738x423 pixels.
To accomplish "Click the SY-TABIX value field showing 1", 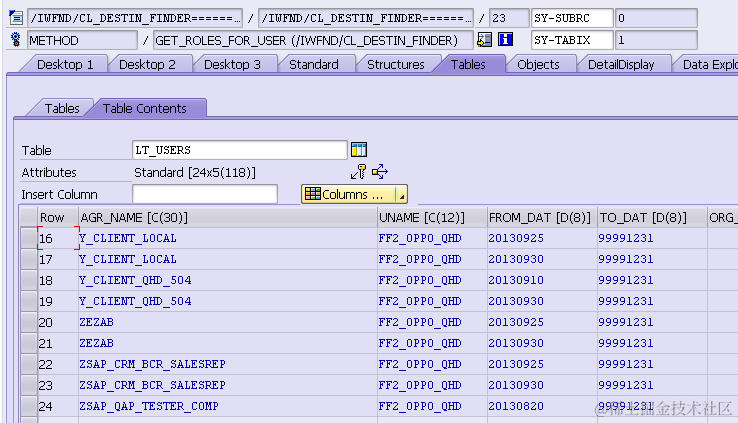I will tap(656, 40).
